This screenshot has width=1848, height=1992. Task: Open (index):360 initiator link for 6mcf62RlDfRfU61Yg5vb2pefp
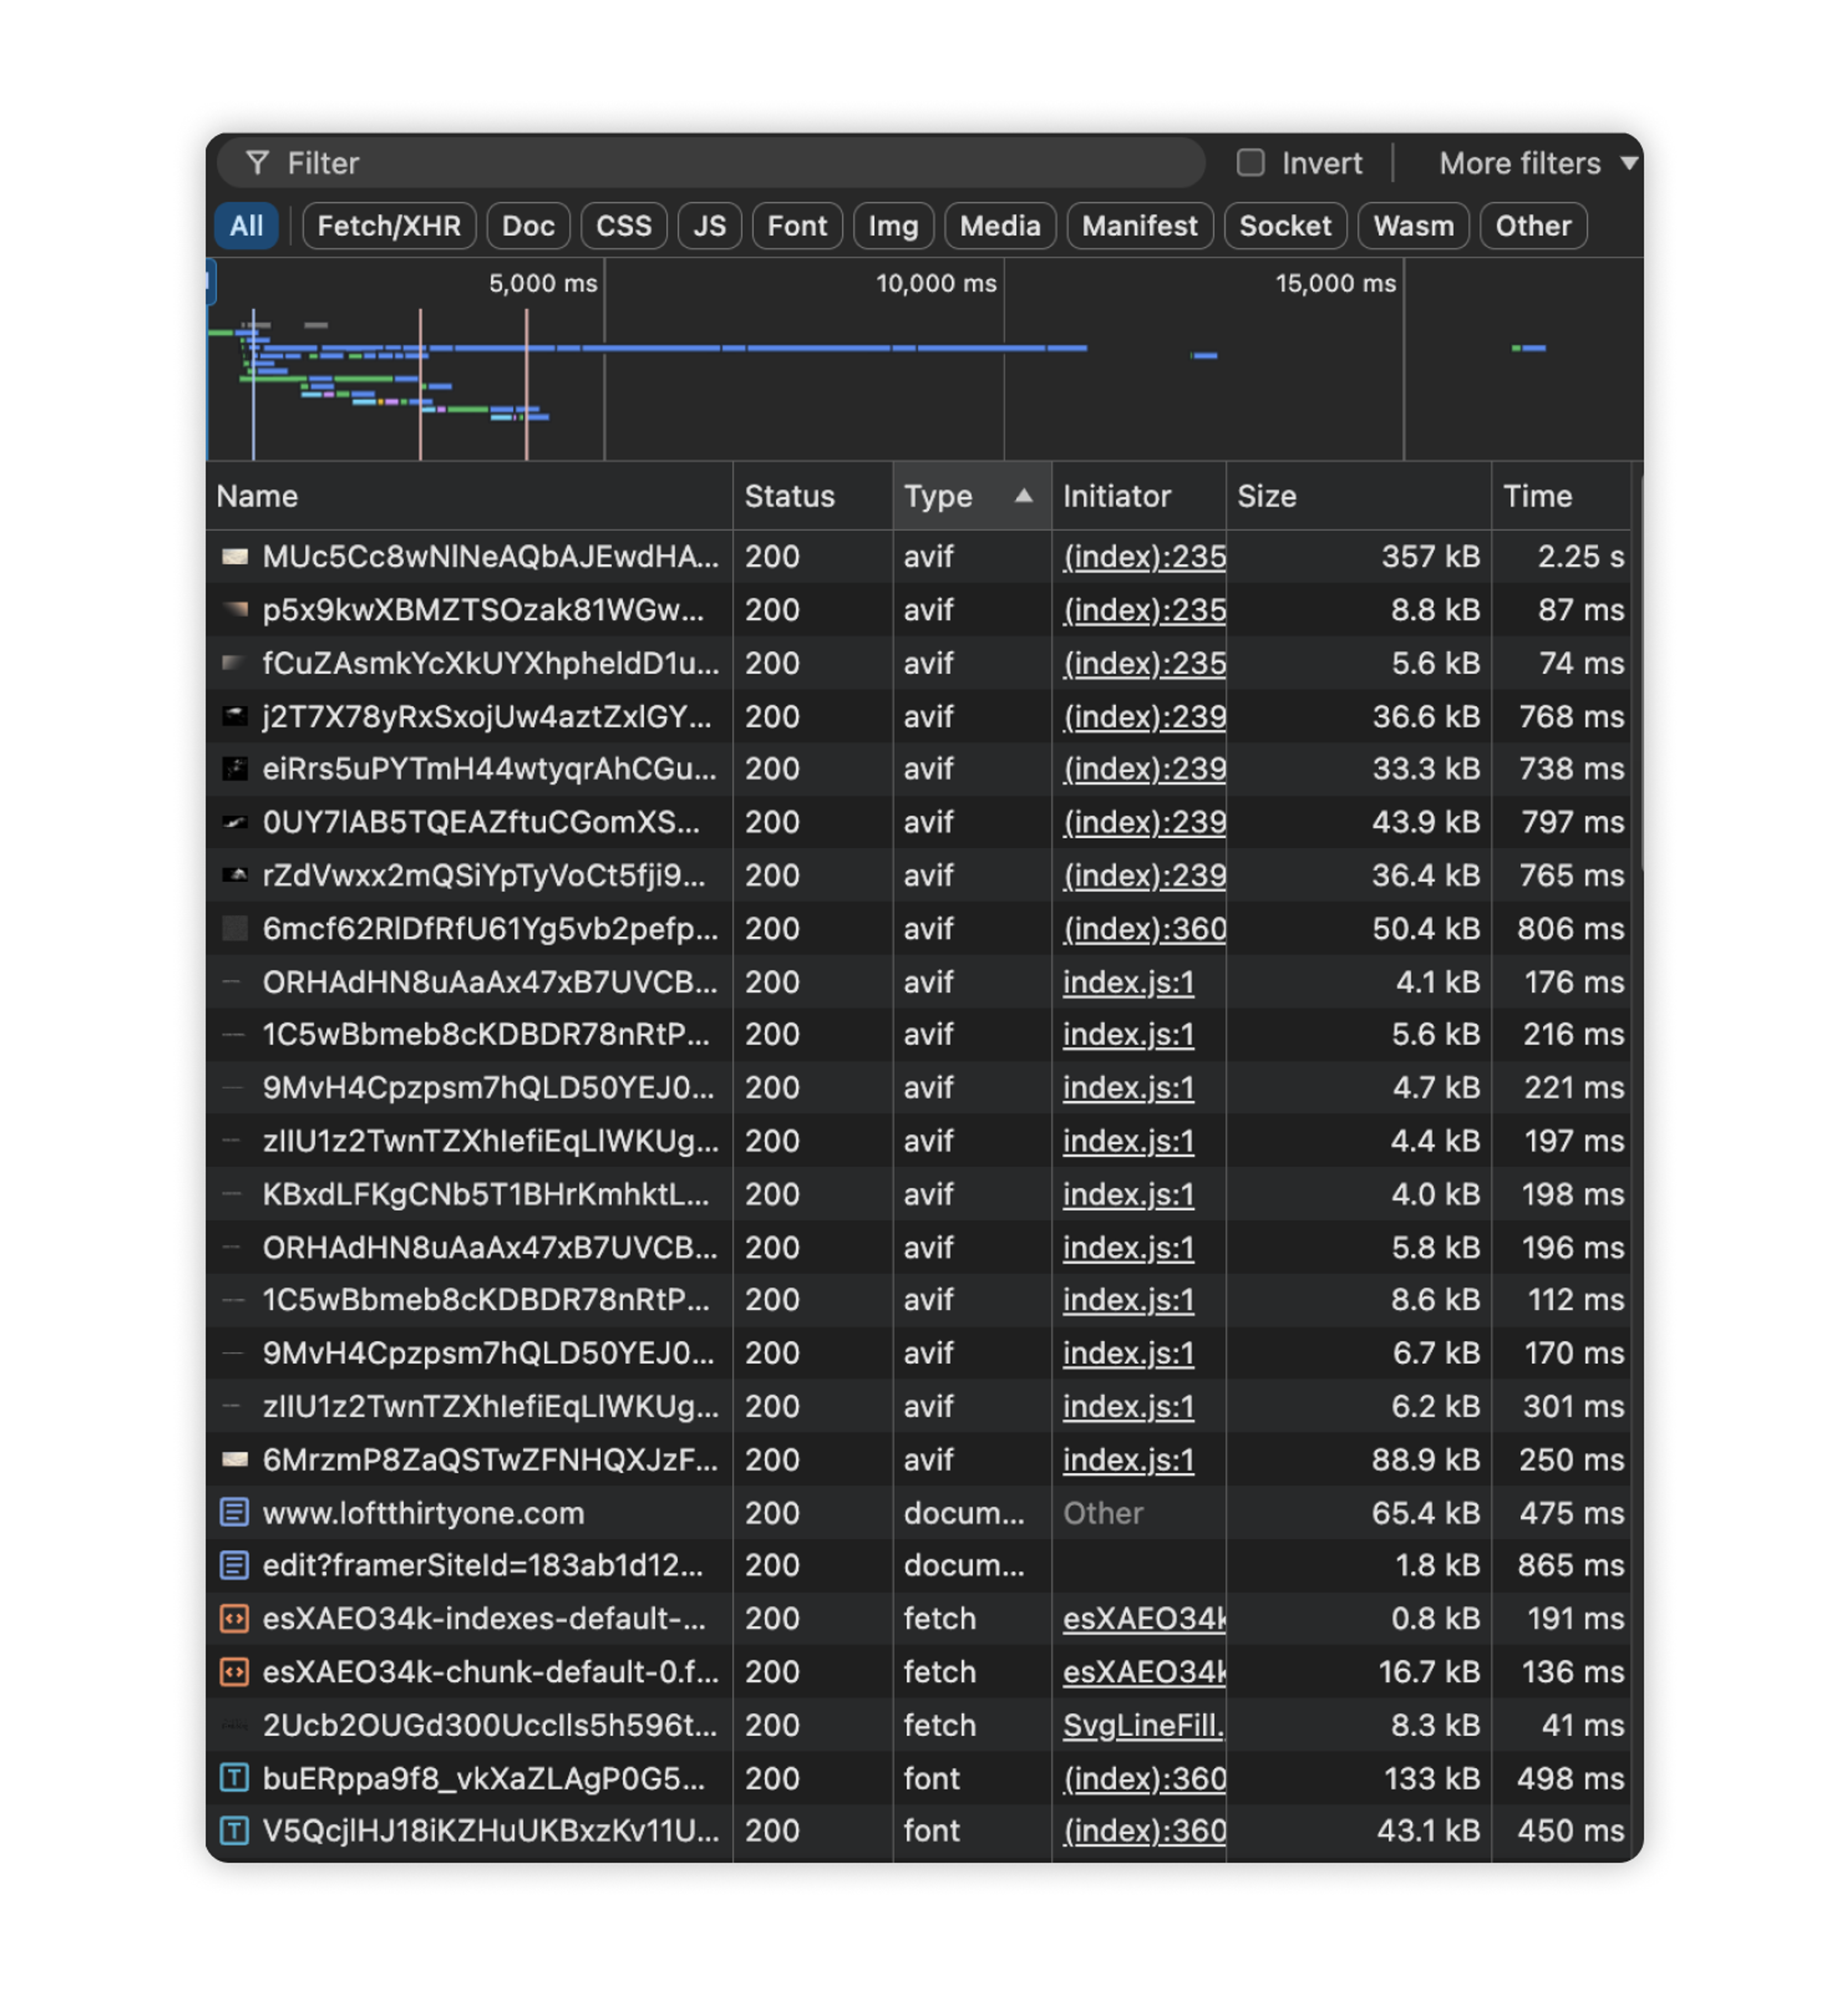(1144, 928)
